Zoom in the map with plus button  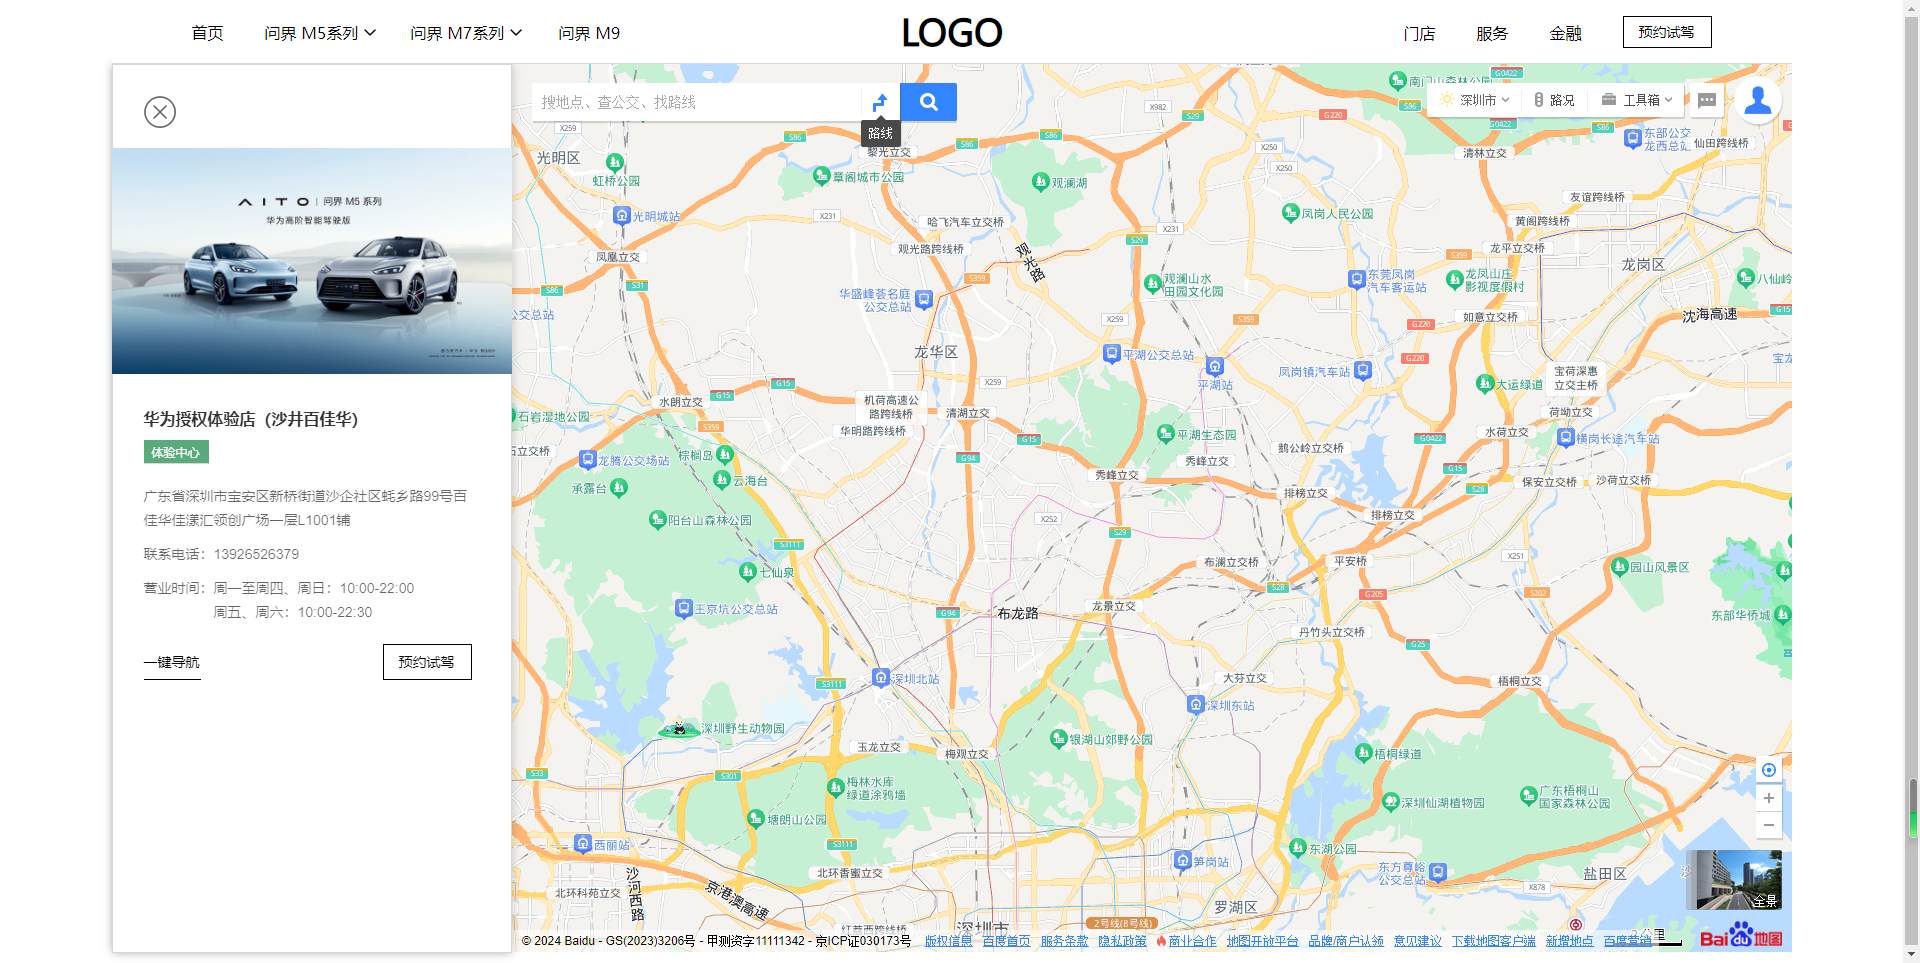click(x=1769, y=798)
